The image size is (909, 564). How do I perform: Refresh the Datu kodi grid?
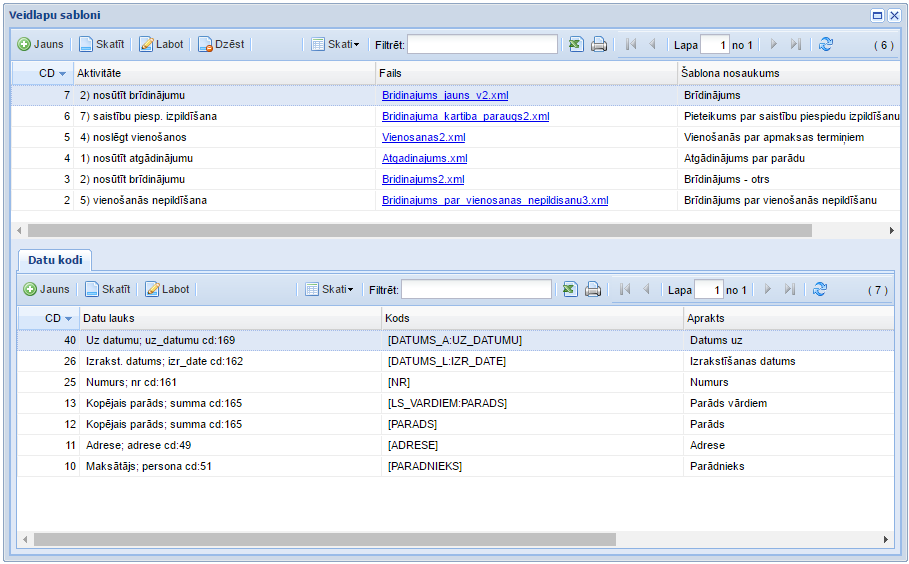(x=819, y=289)
